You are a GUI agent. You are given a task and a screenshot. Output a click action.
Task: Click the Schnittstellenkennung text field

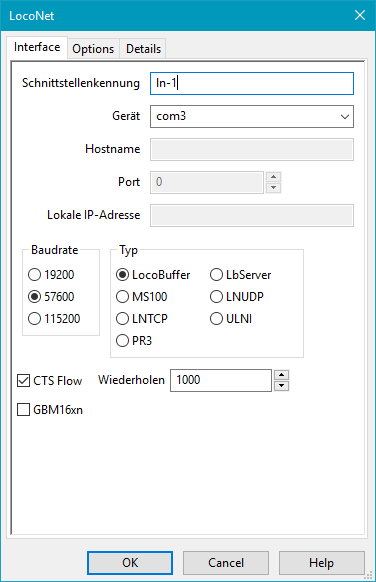click(x=252, y=84)
